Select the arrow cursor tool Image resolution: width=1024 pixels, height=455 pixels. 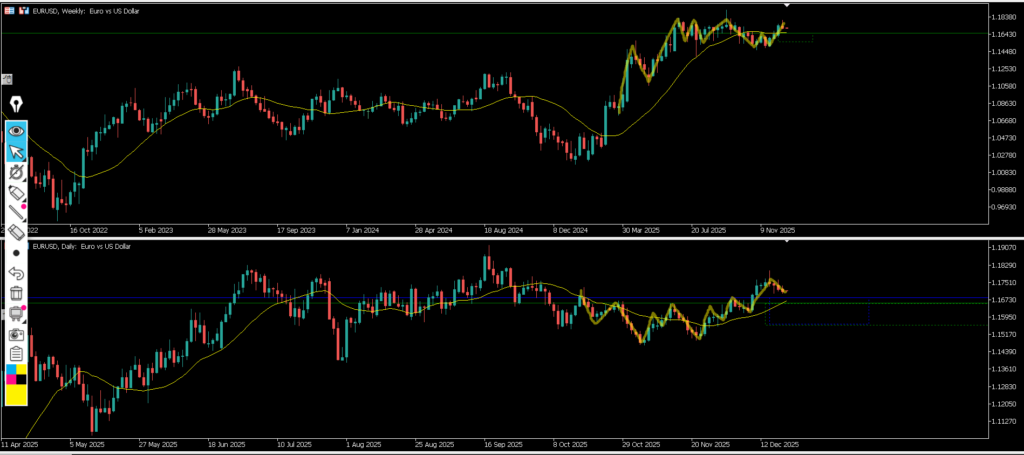(x=16, y=152)
